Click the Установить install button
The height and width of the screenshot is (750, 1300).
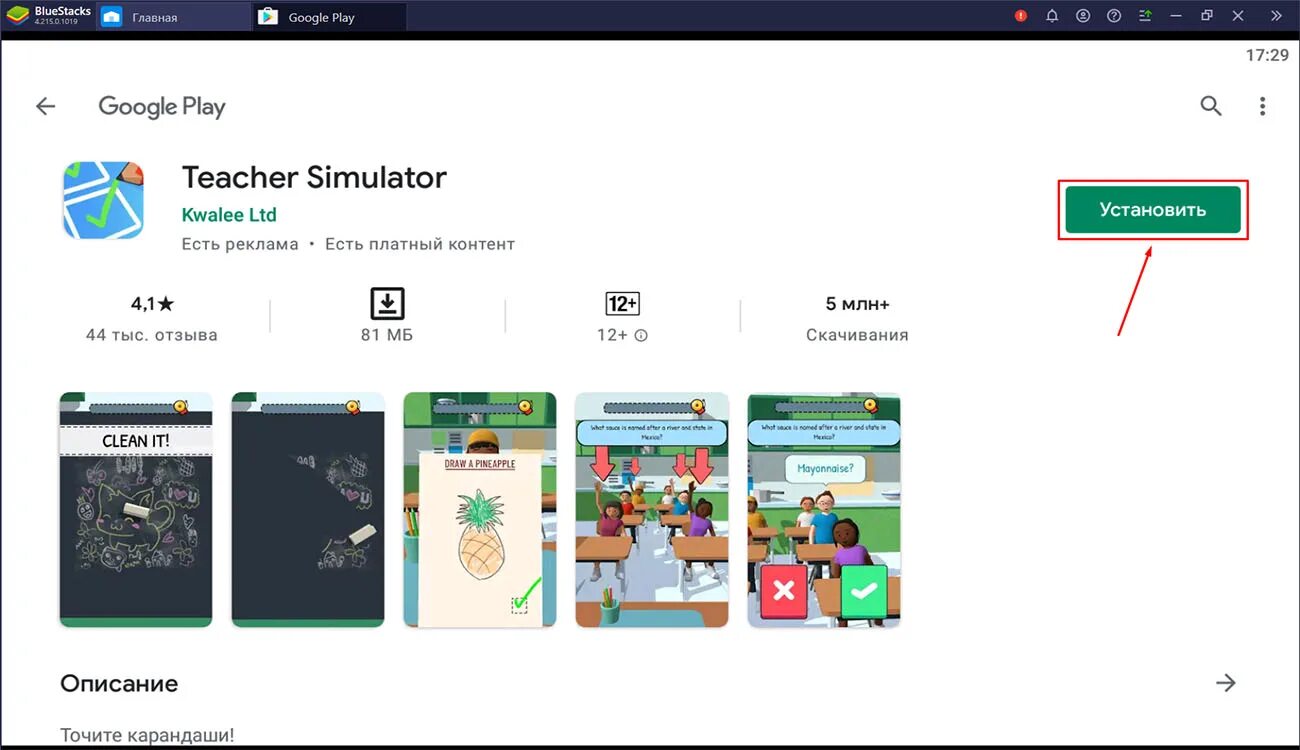1153,210
